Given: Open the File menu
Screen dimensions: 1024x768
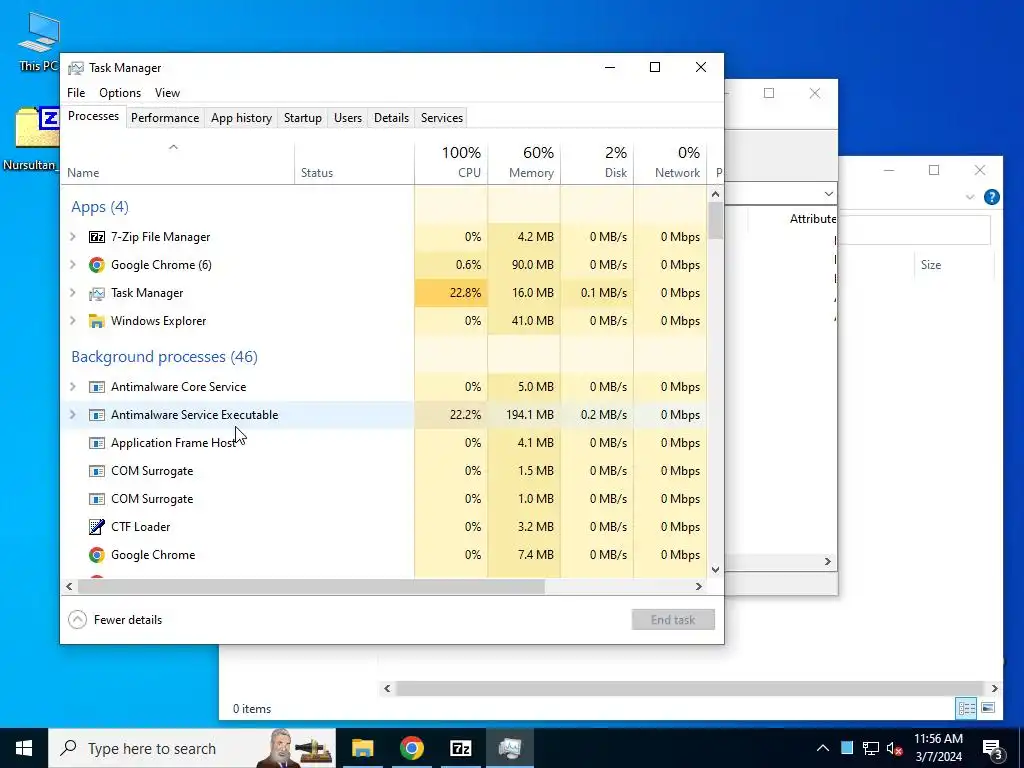Looking at the screenshot, I should (76, 93).
